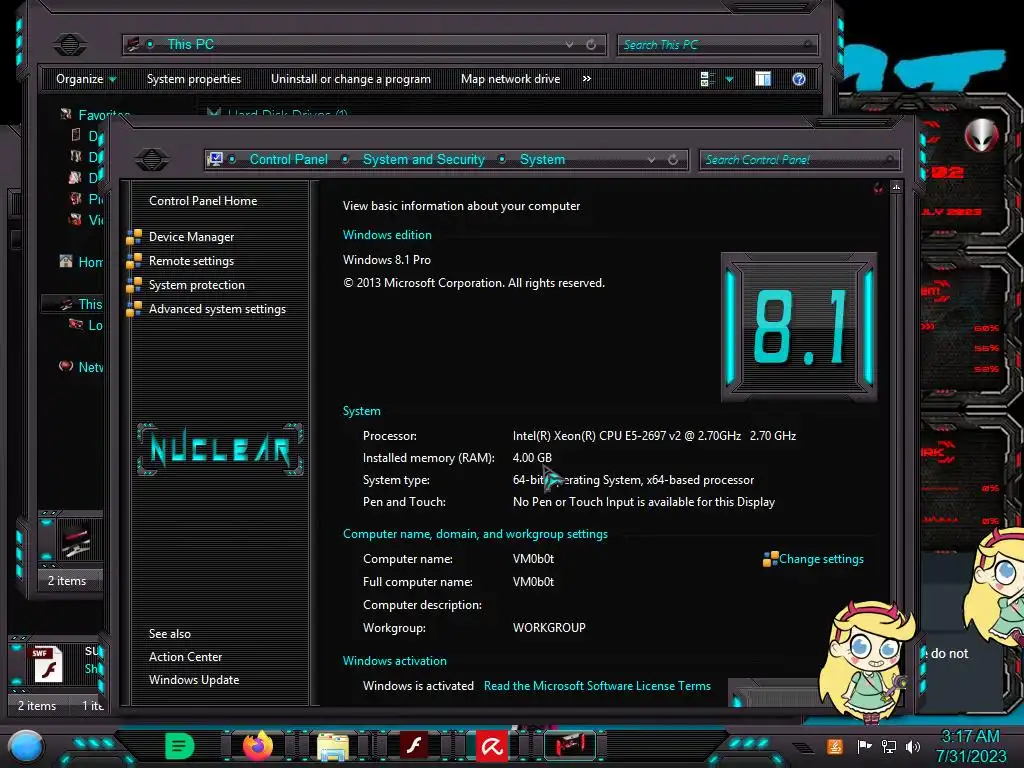
Task: Click the back navigation orb in This PC
Action: coord(70,44)
